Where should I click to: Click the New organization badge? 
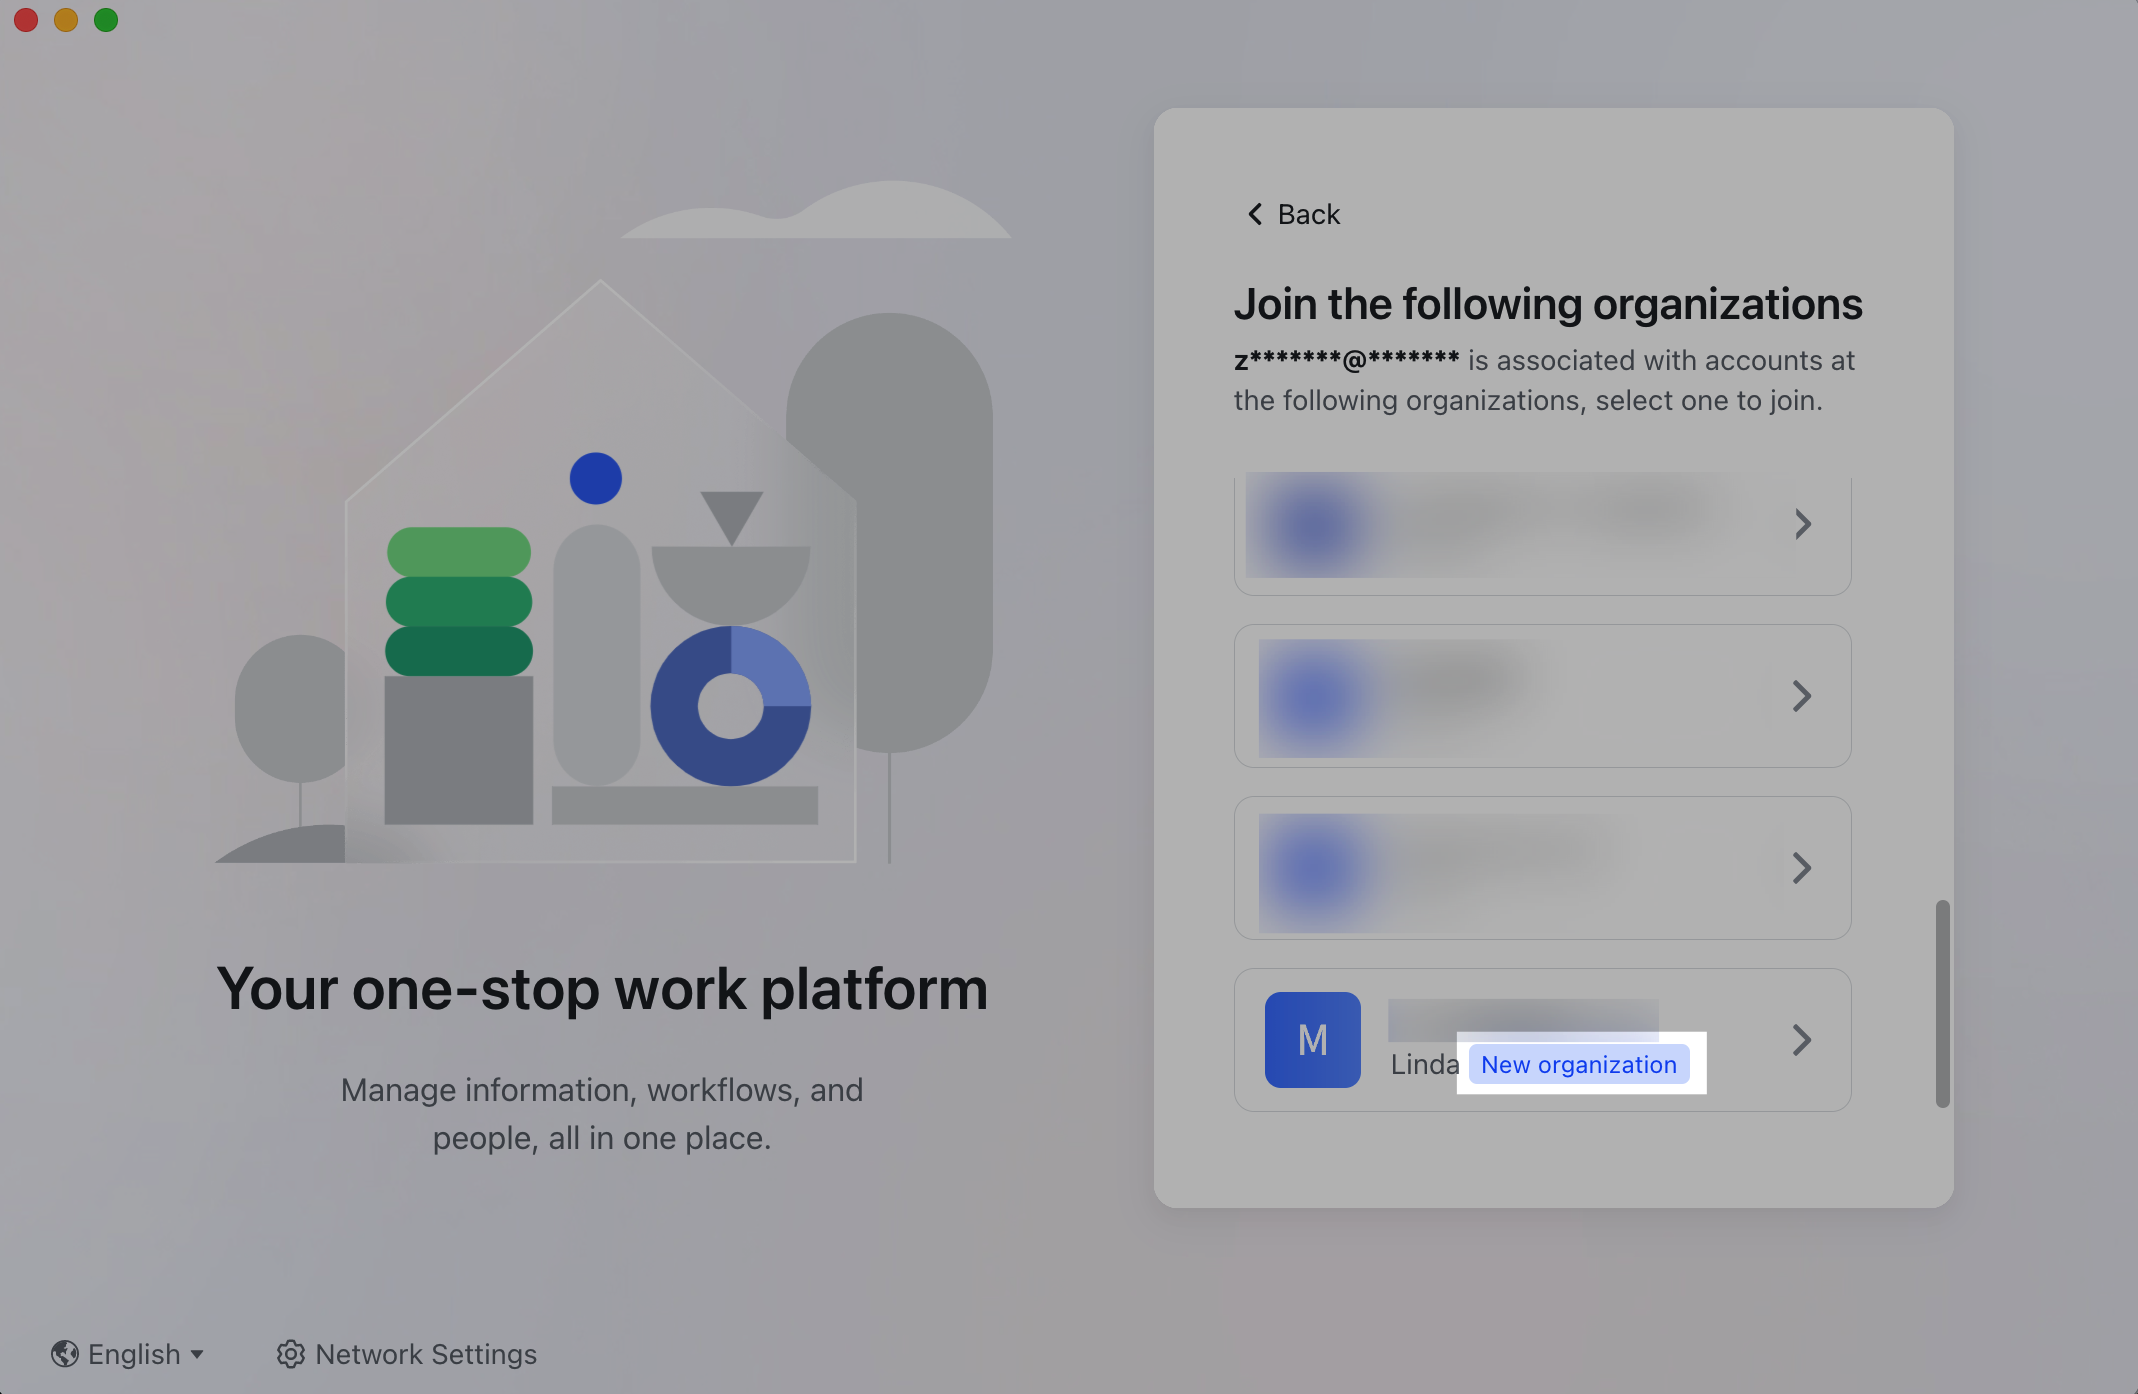tap(1578, 1064)
